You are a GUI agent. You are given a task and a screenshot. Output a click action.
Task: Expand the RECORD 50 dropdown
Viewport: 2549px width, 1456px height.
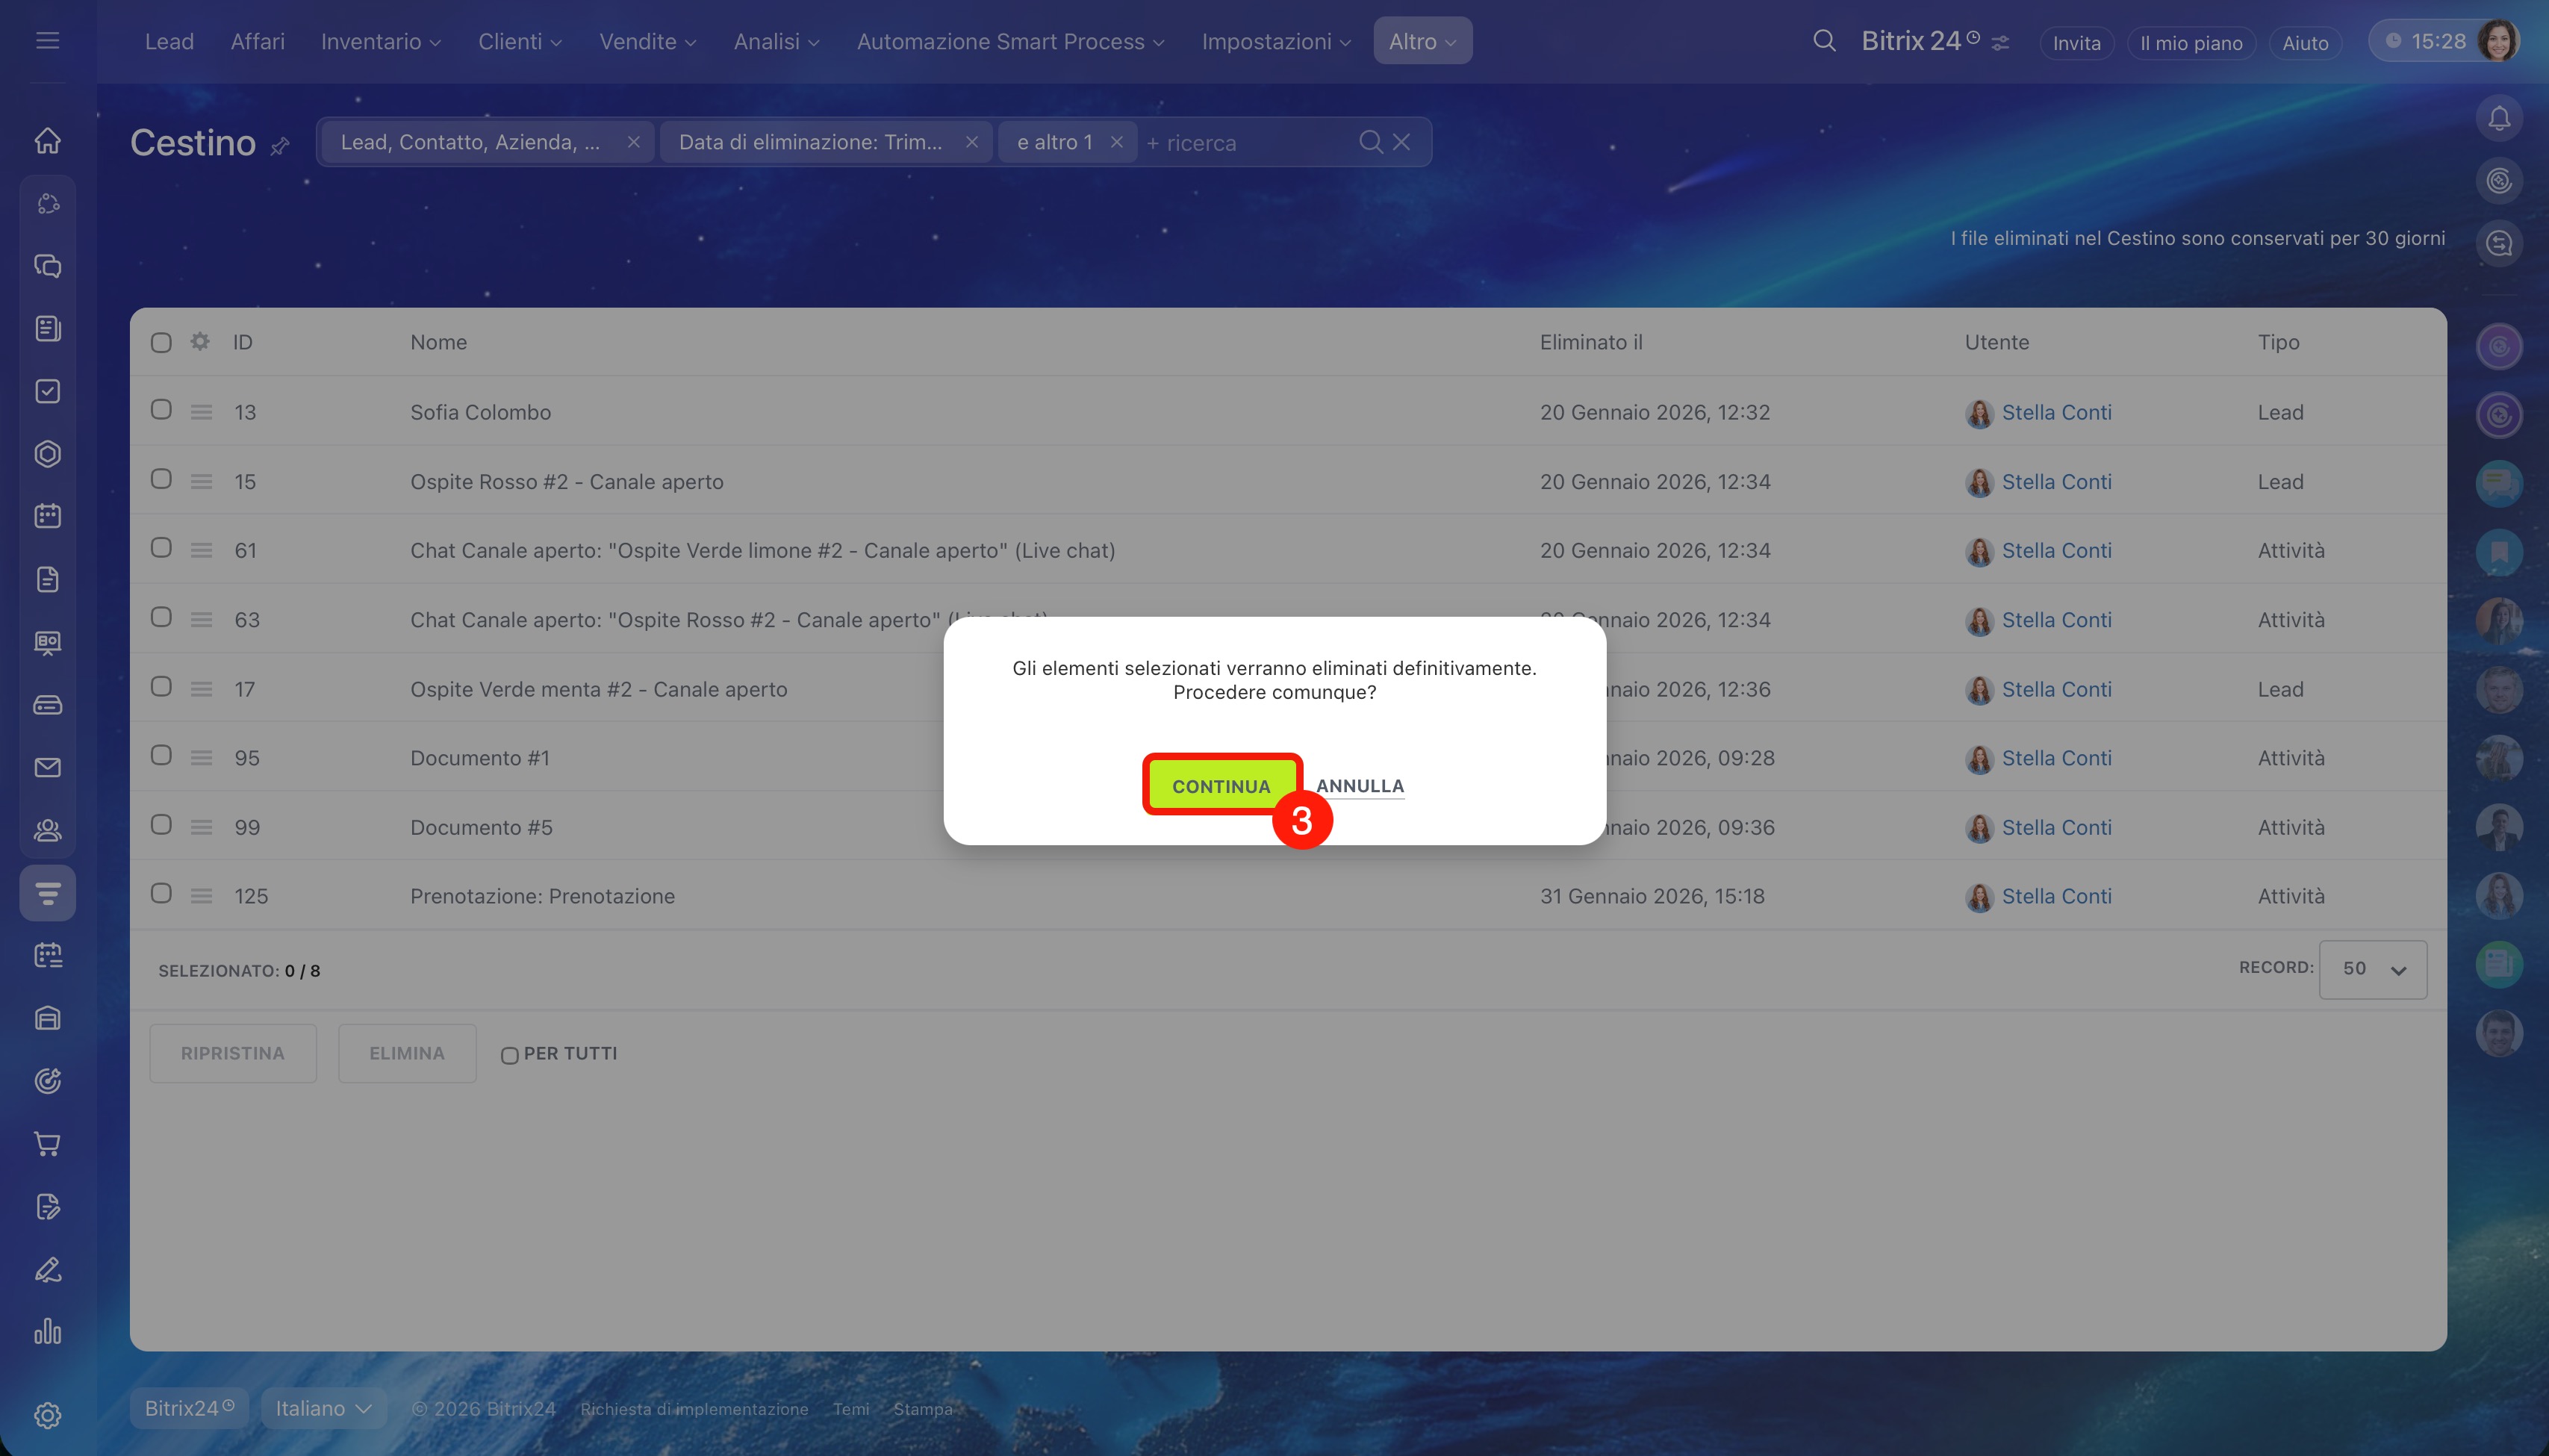[x=2372, y=969]
